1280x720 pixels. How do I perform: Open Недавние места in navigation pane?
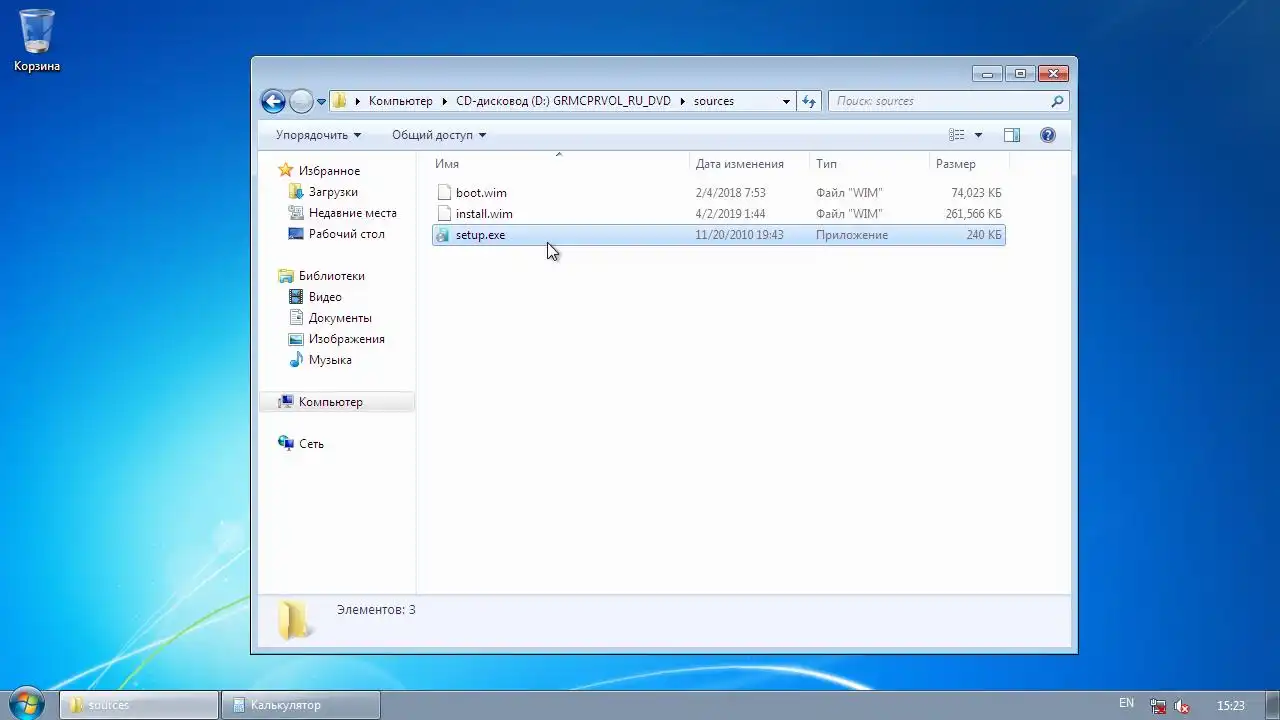pyautogui.click(x=352, y=213)
